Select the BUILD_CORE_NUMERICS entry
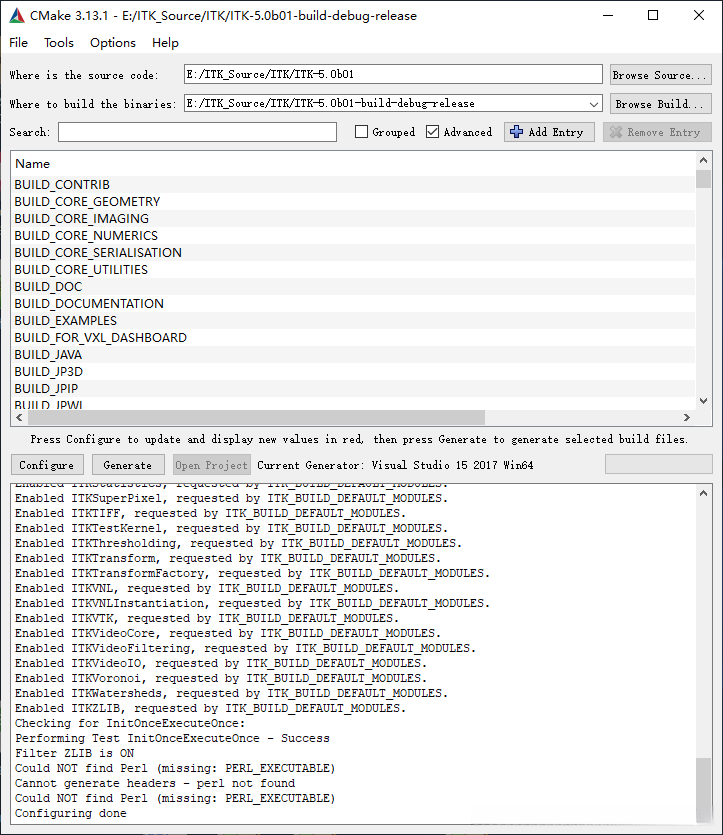 [354, 236]
